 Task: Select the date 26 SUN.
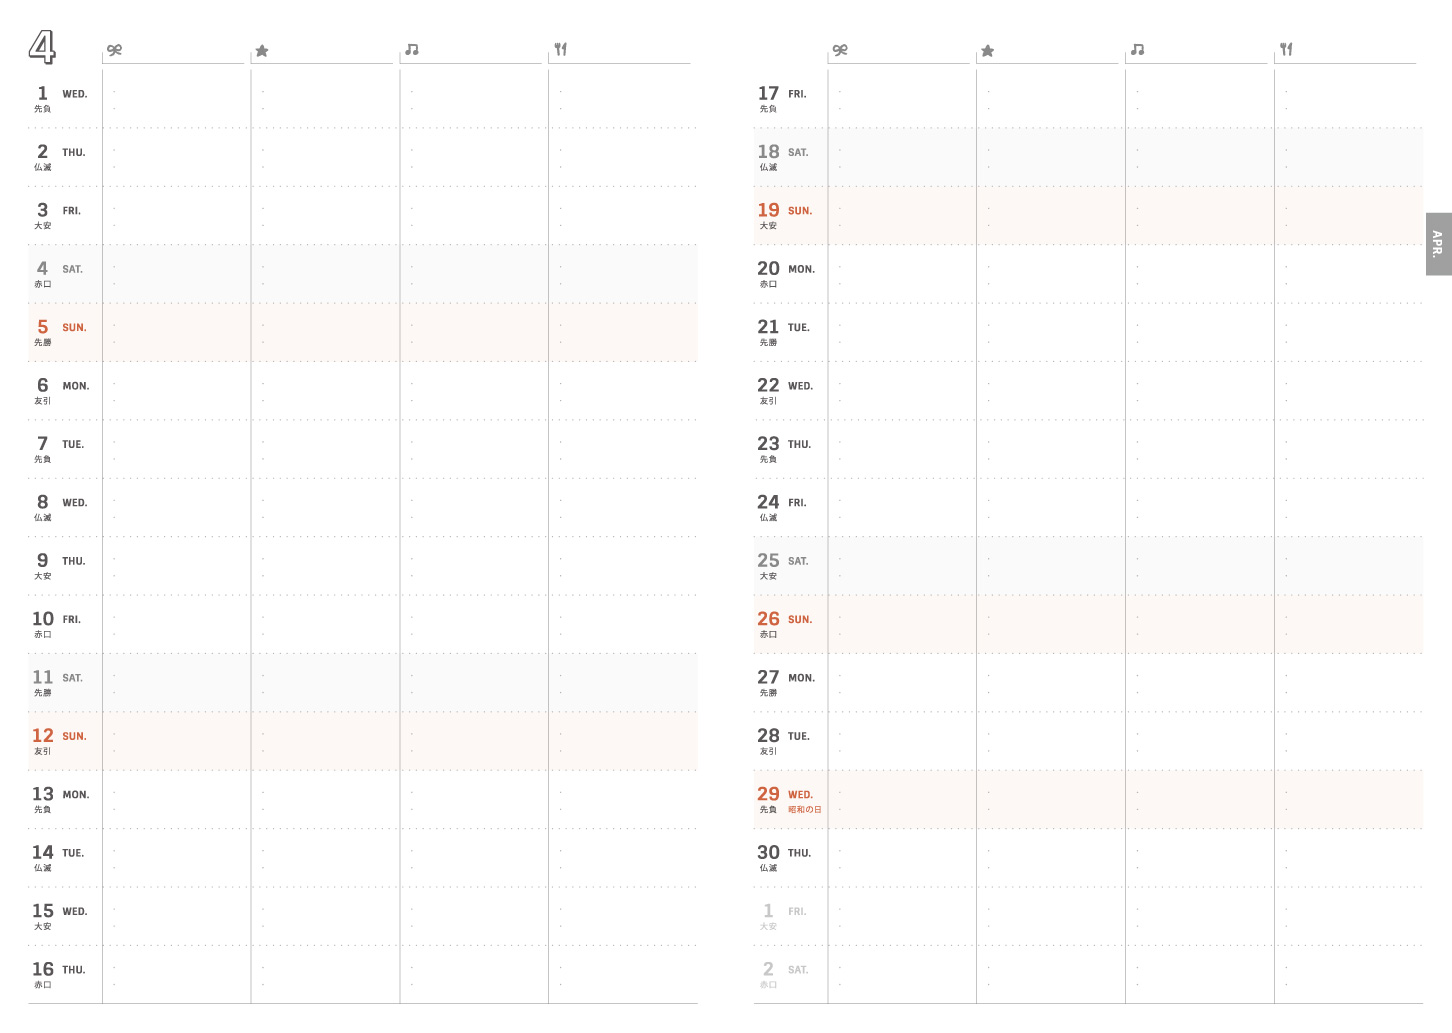[x=785, y=620]
